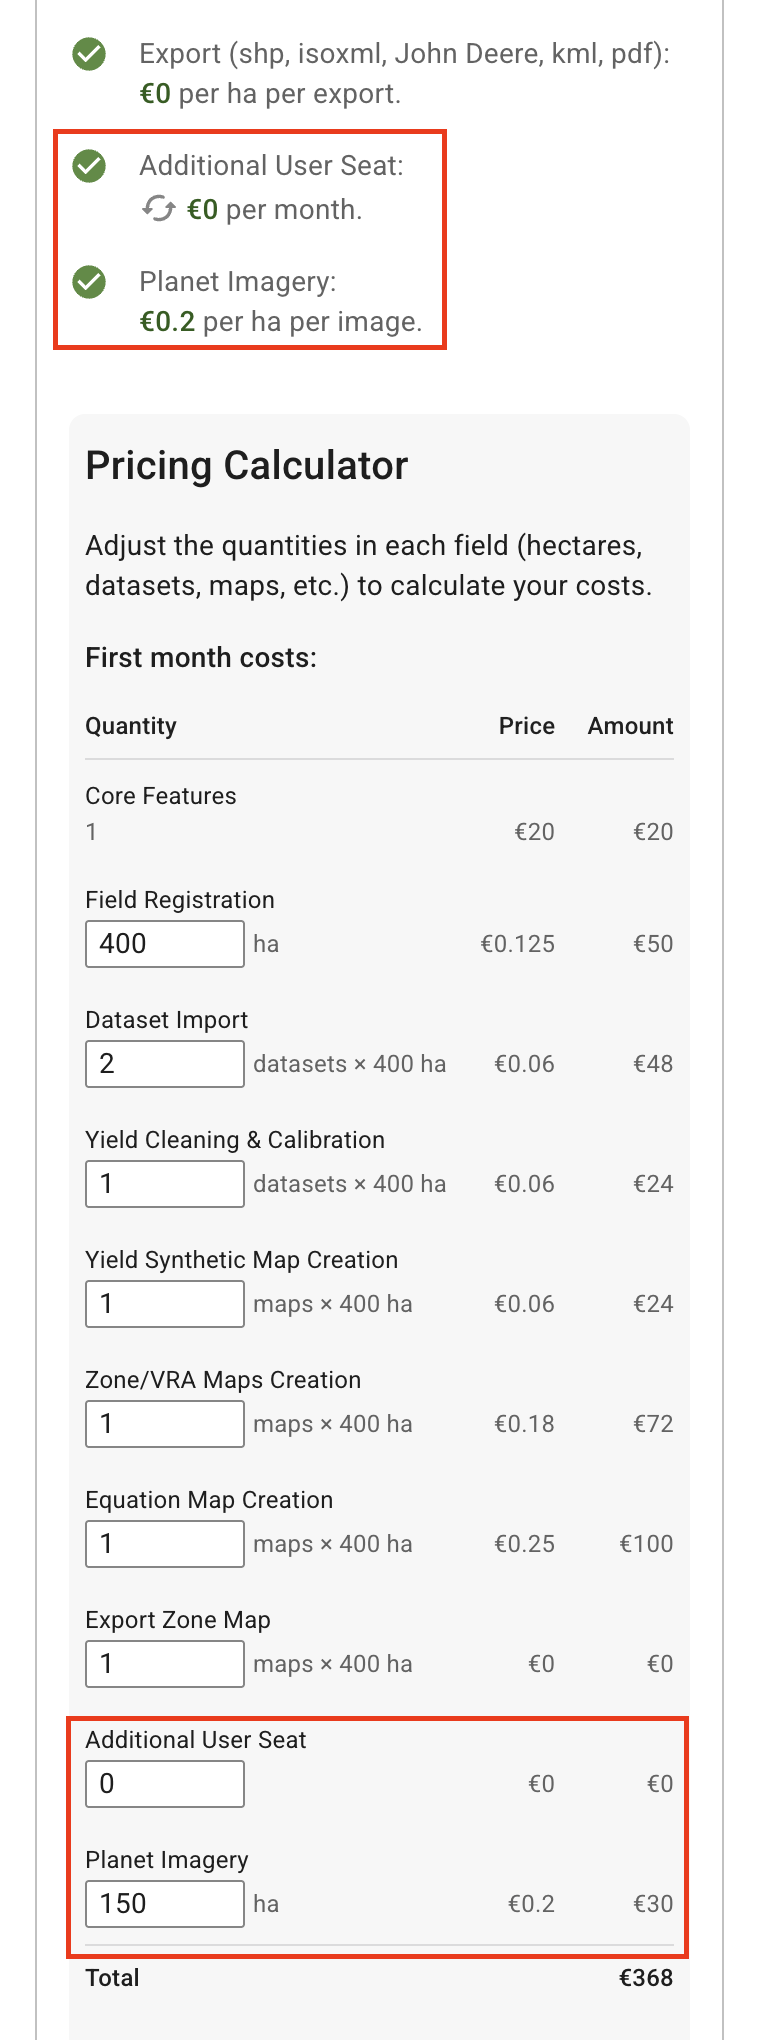Click the Quantity column header
Screen dimensions: 758x2040
[131, 726]
